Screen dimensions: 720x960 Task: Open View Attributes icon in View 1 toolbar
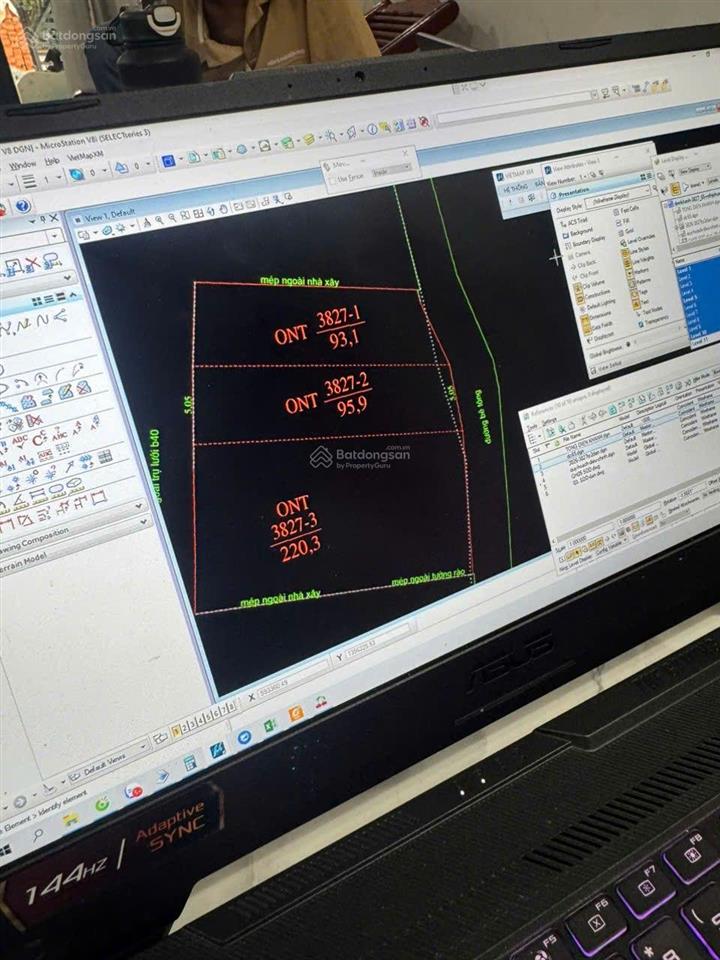point(85,235)
